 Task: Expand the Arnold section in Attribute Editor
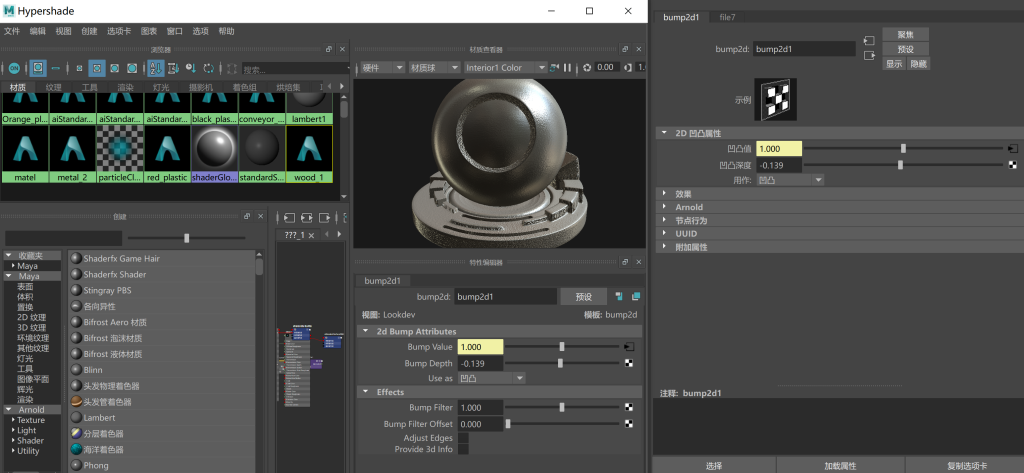[665, 207]
